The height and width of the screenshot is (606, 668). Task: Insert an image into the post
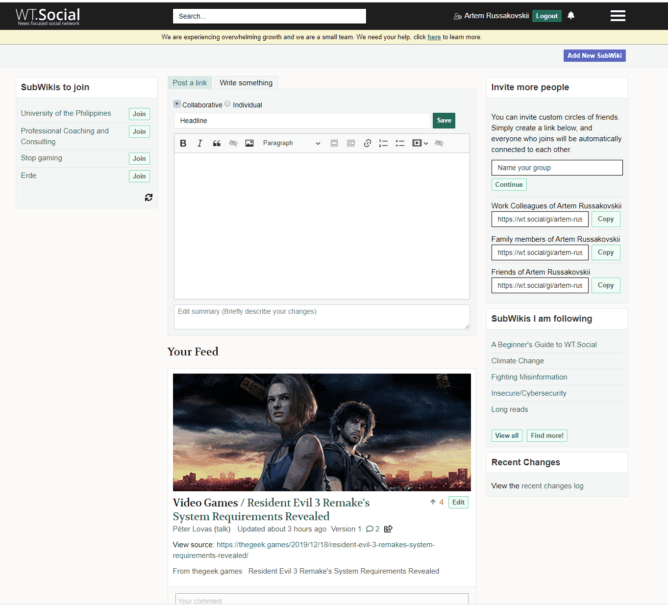click(x=249, y=143)
